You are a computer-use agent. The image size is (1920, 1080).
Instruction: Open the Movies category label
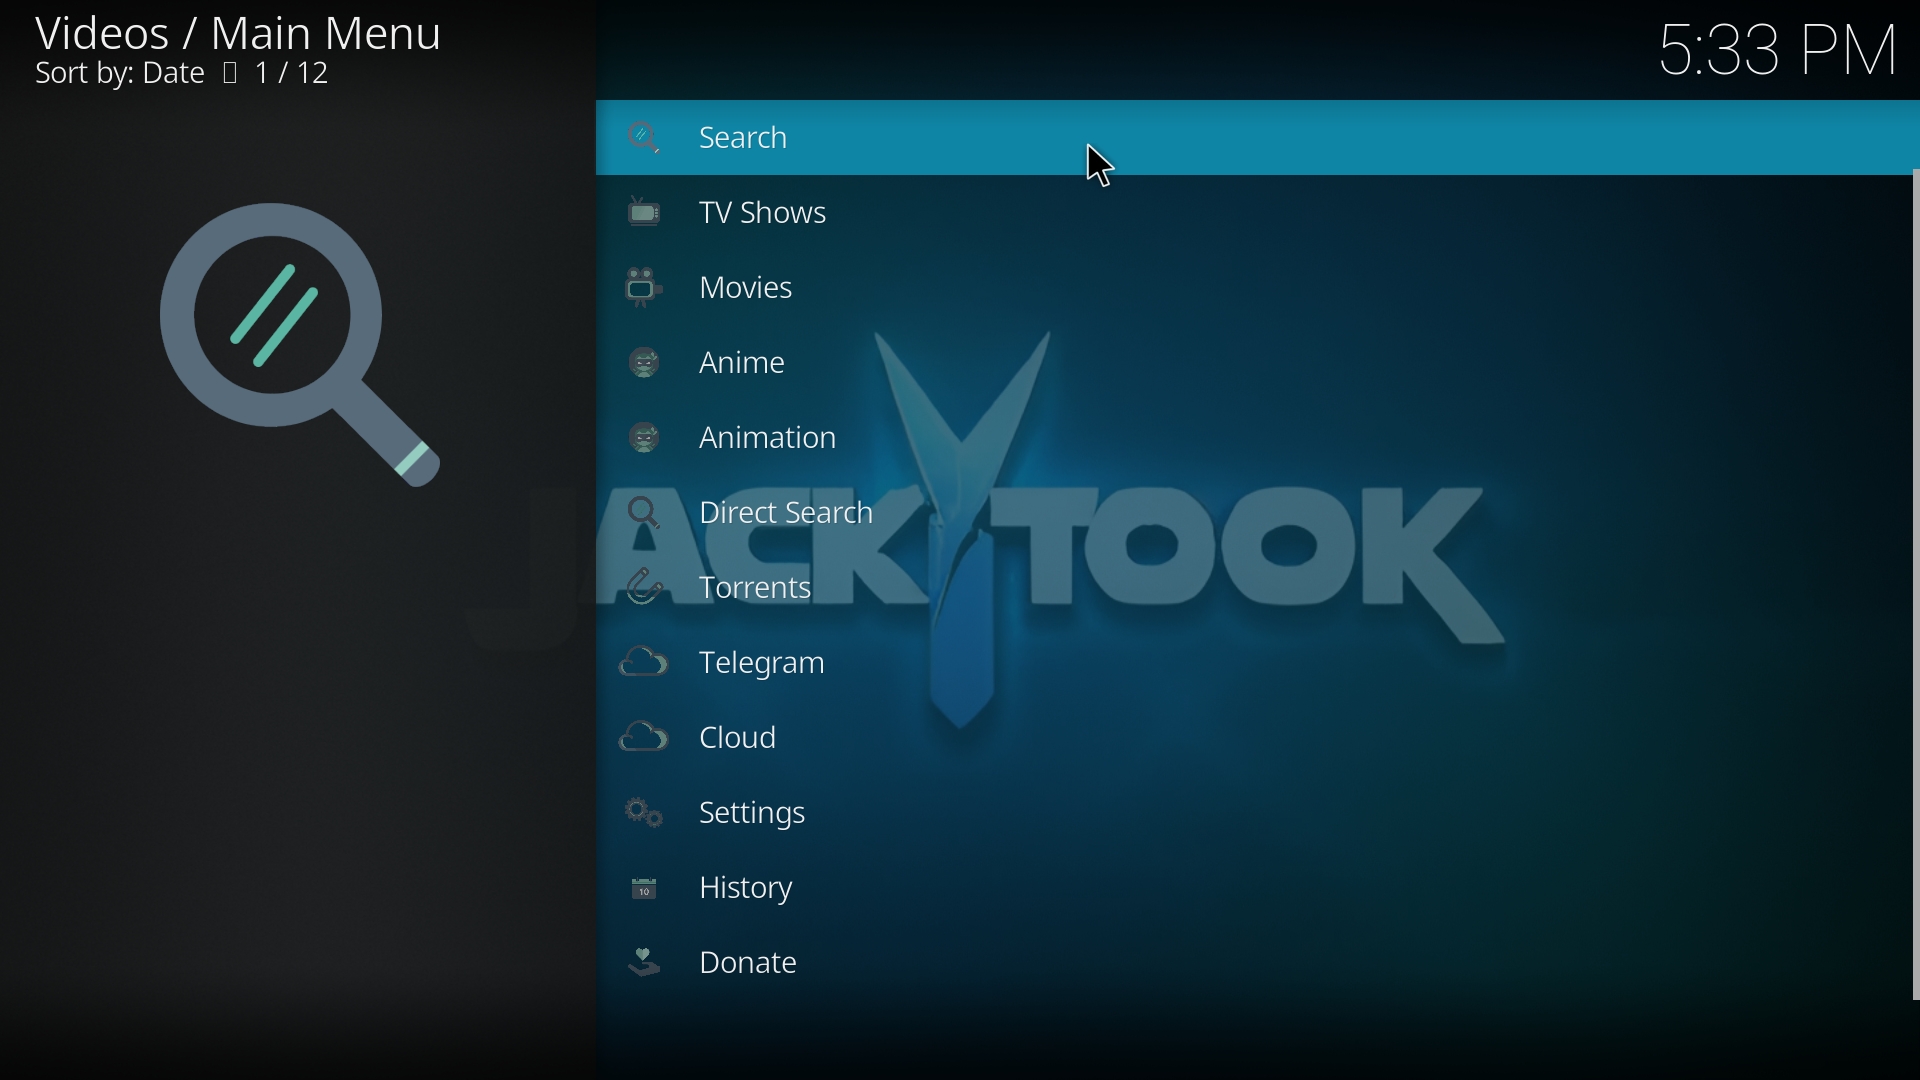click(x=748, y=289)
